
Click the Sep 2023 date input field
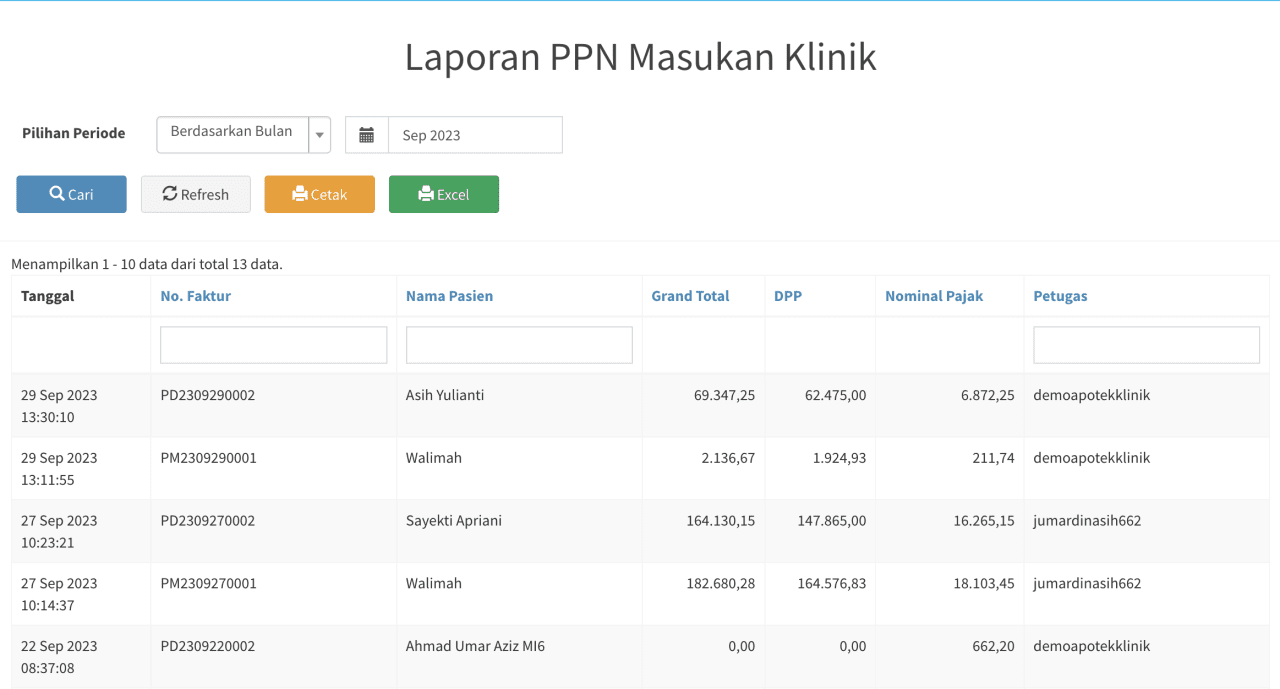[474, 135]
